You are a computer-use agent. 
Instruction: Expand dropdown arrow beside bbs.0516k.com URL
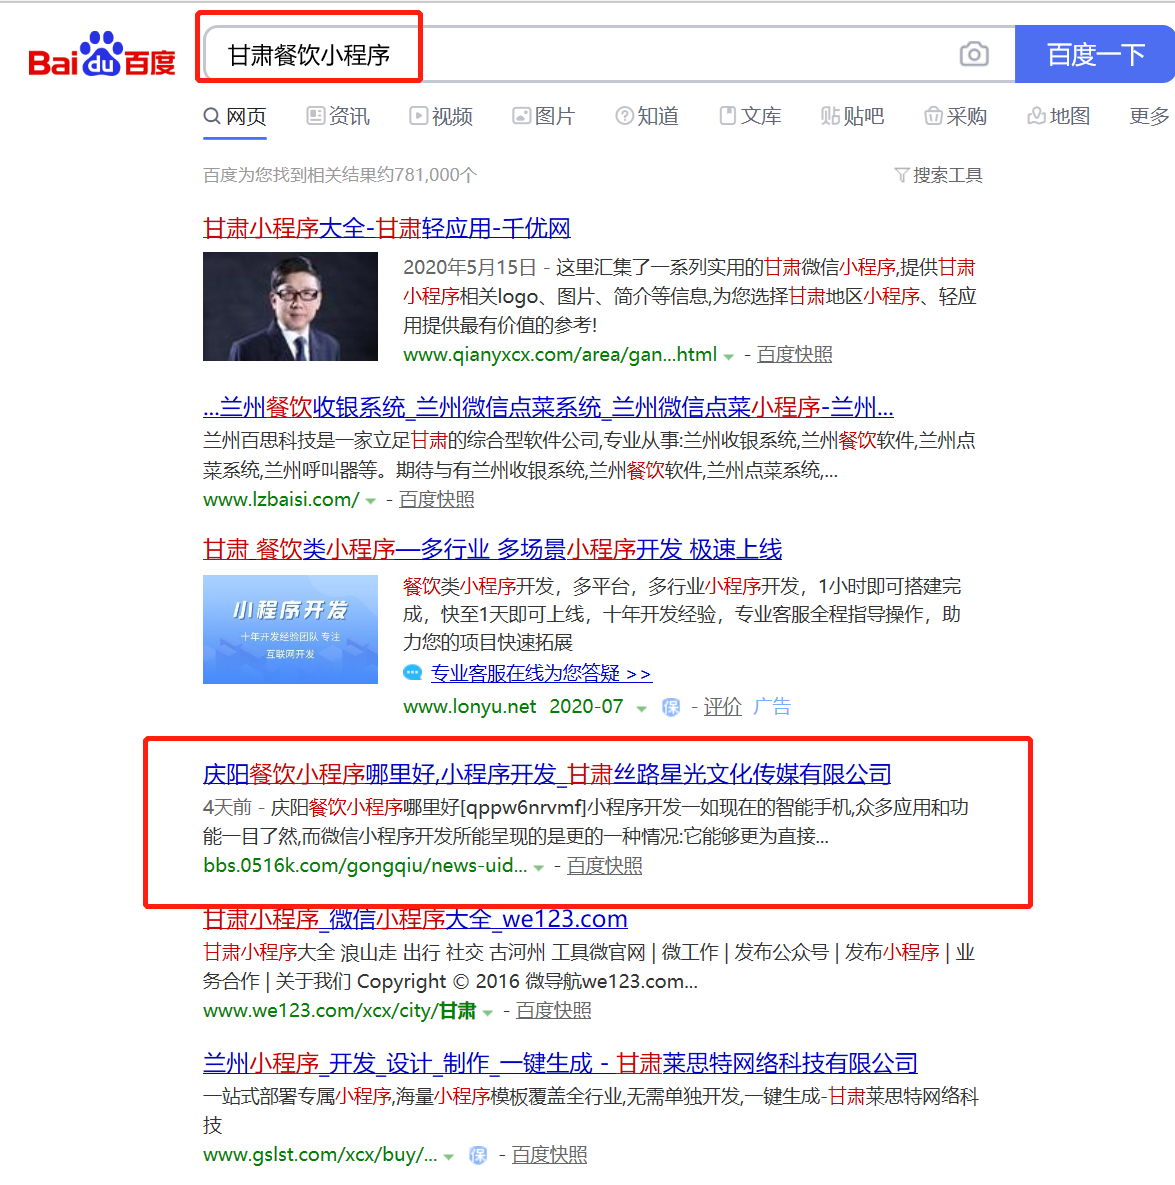[x=538, y=867]
